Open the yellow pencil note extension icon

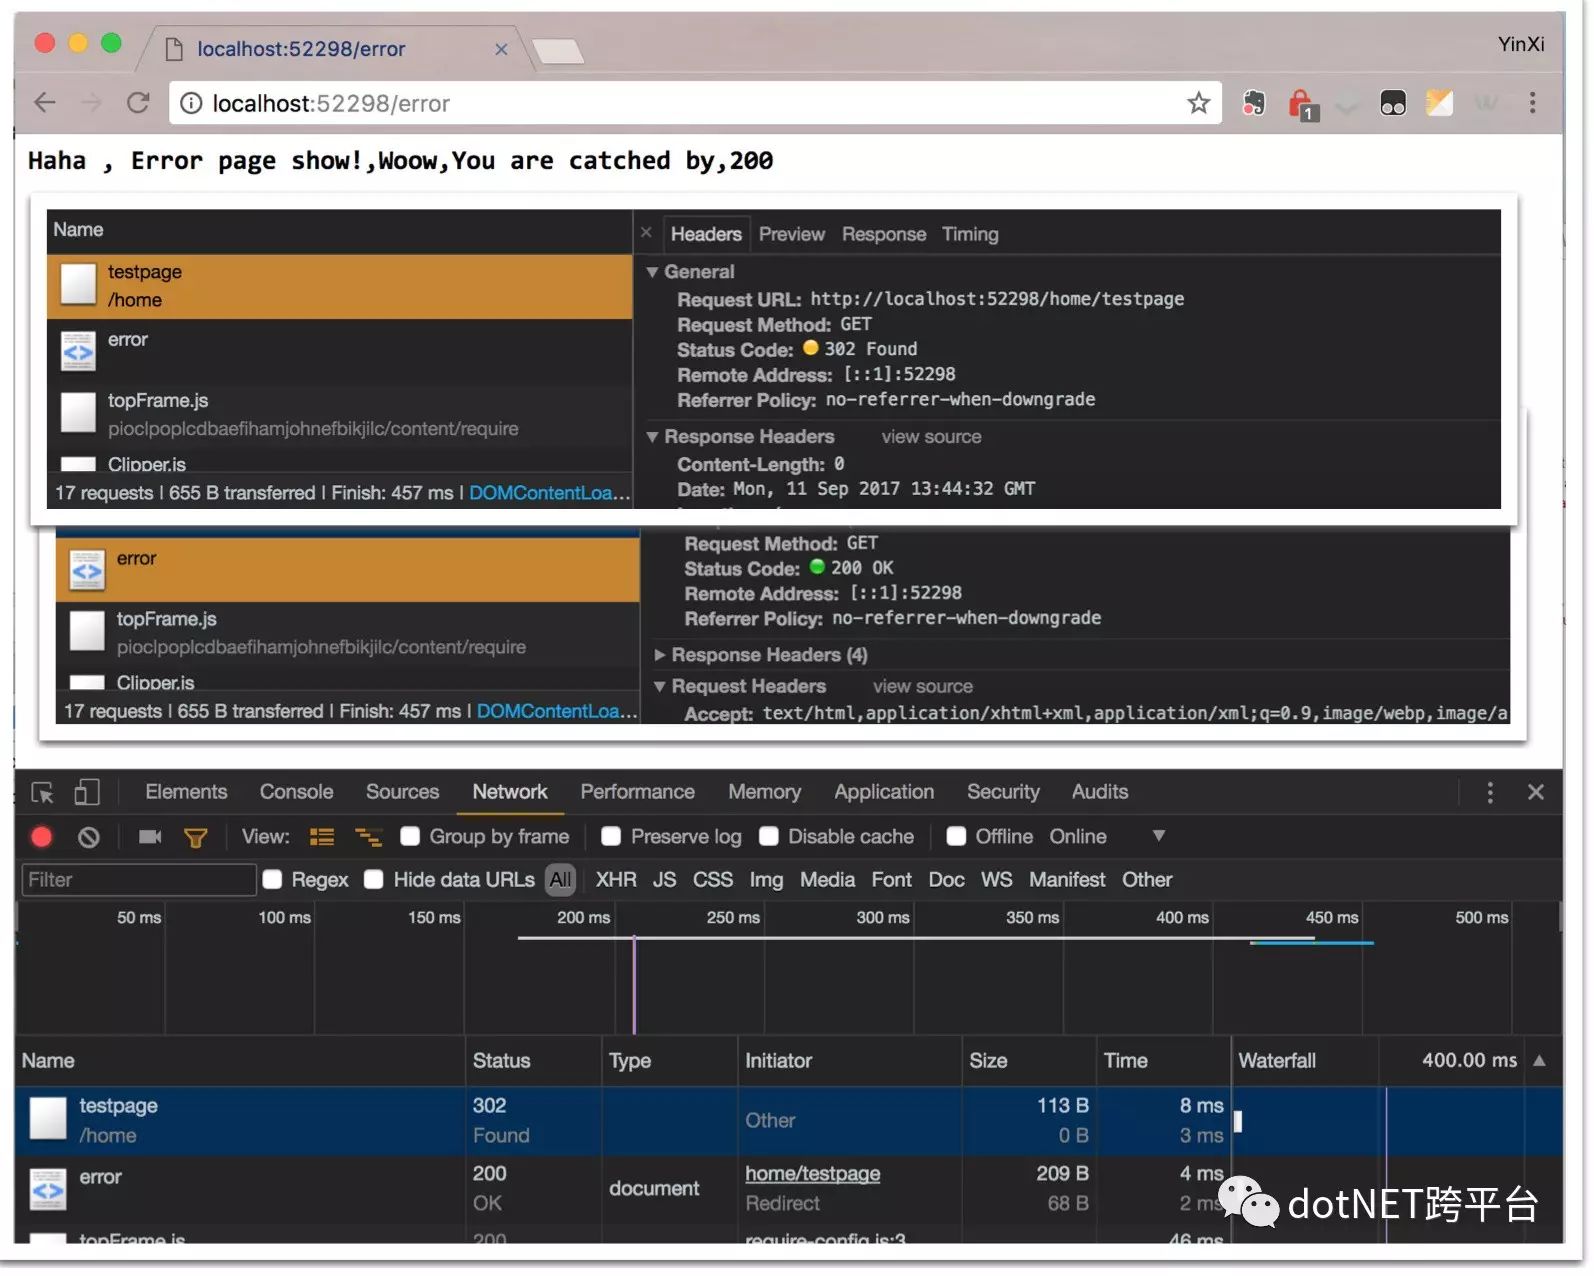point(1440,103)
